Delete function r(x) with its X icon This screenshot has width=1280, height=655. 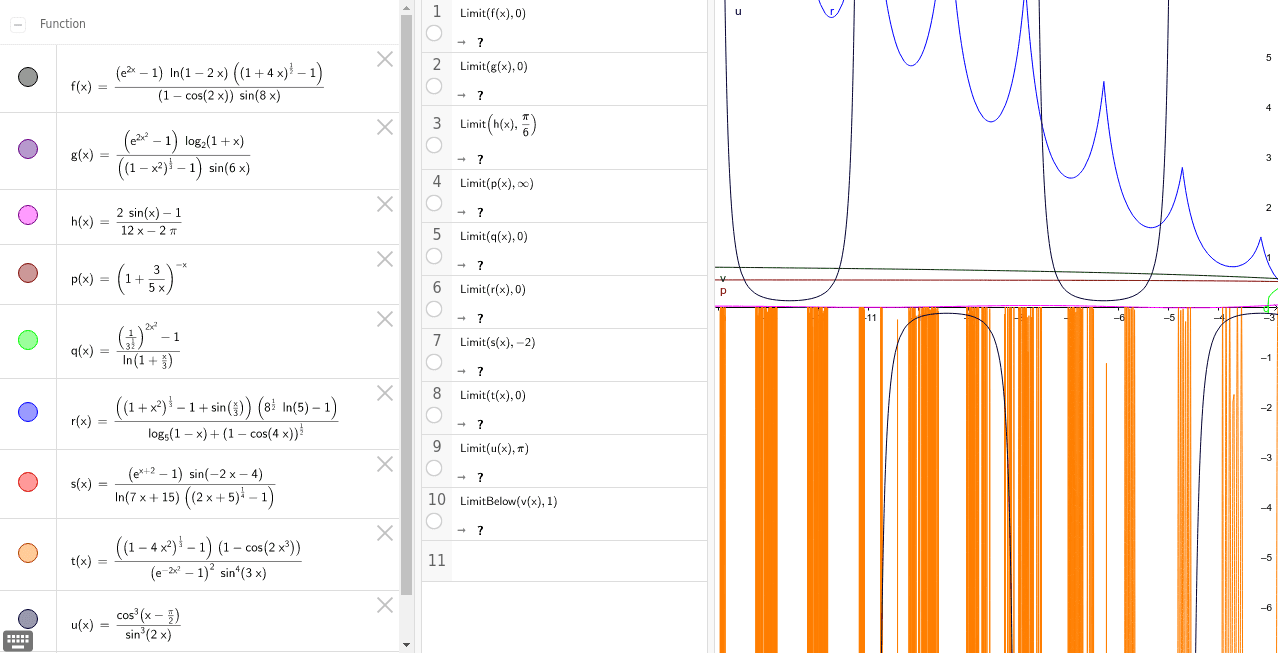385,393
